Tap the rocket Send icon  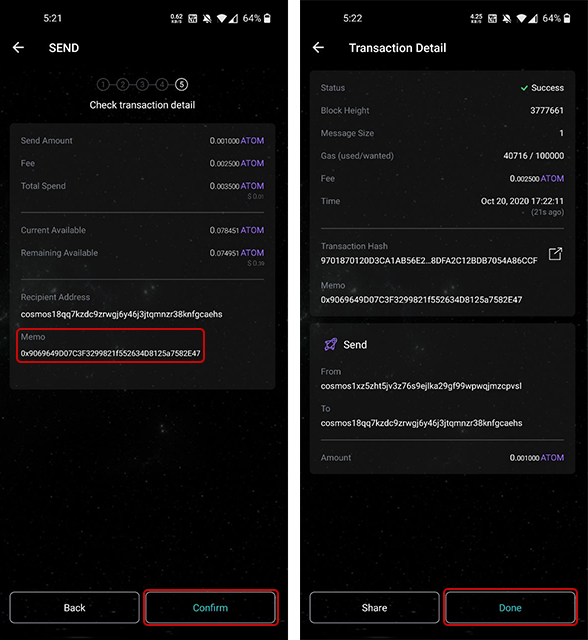tap(331, 344)
